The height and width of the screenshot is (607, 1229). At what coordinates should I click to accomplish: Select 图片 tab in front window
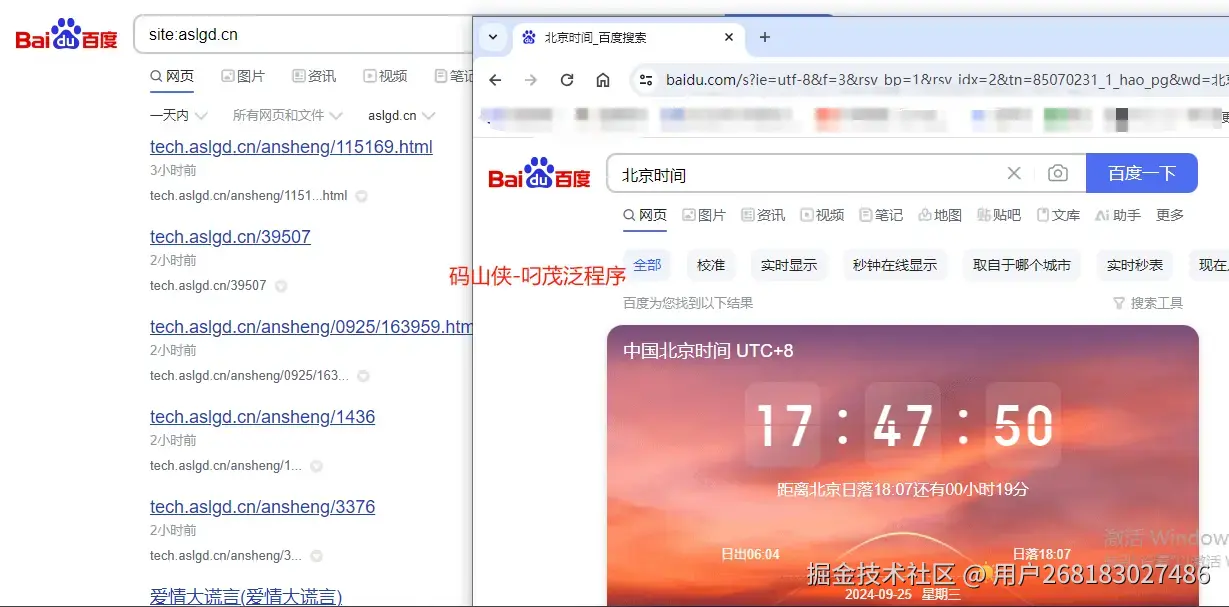click(704, 215)
